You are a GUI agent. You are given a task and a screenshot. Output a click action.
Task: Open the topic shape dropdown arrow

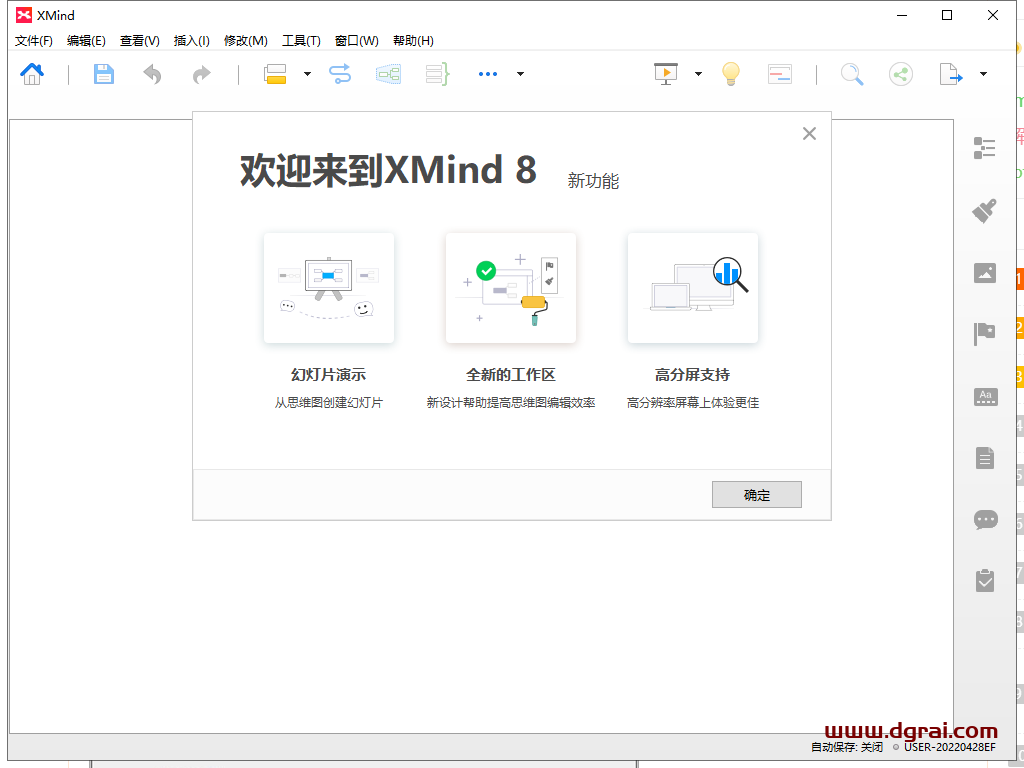click(x=307, y=74)
